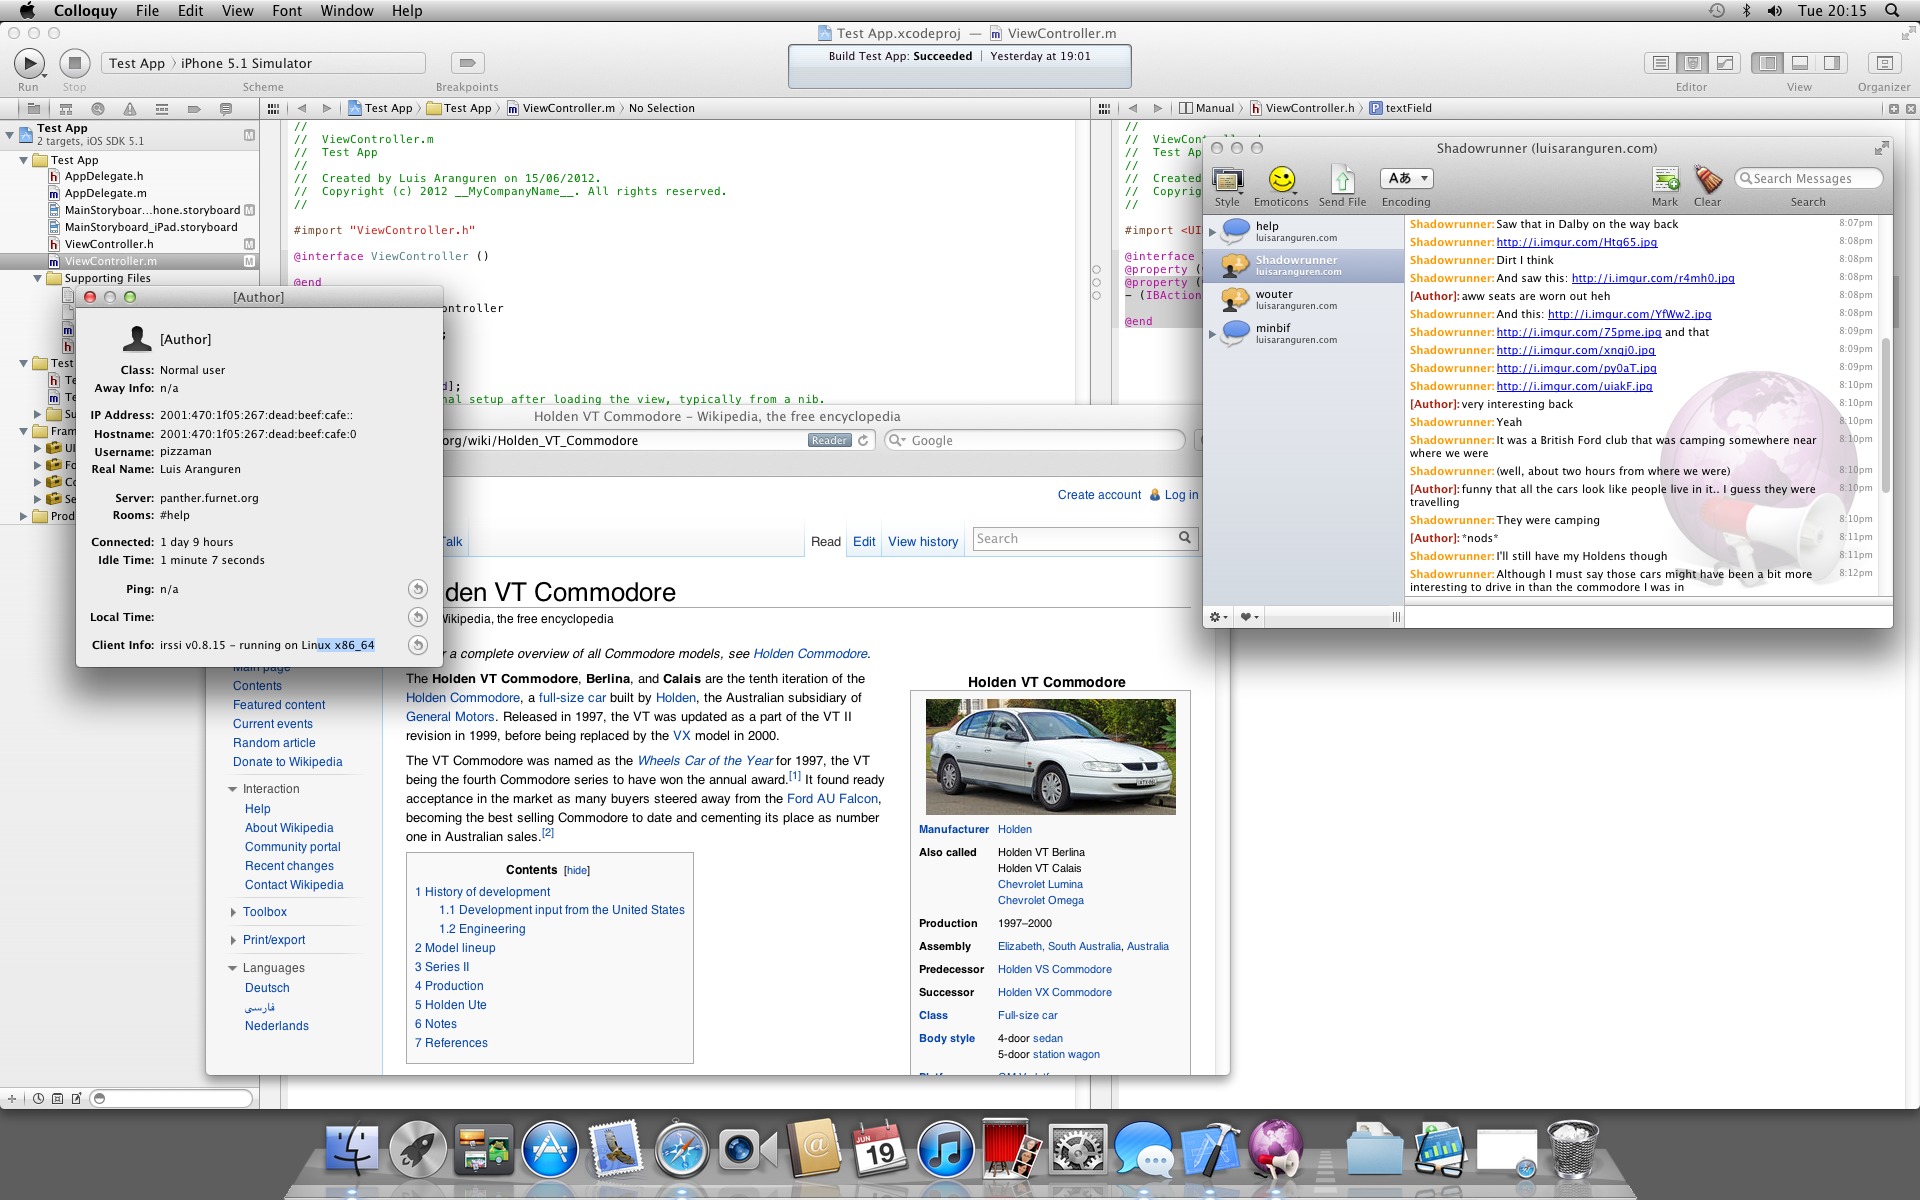Screen dimensions: 1920x1200
Task: Open the Search navigator magnifier icon
Action: (98, 108)
